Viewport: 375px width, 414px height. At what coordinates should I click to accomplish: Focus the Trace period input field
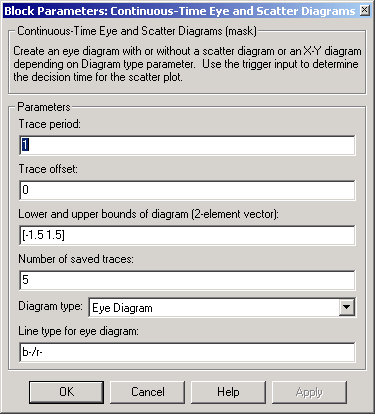(x=187, y=145)
